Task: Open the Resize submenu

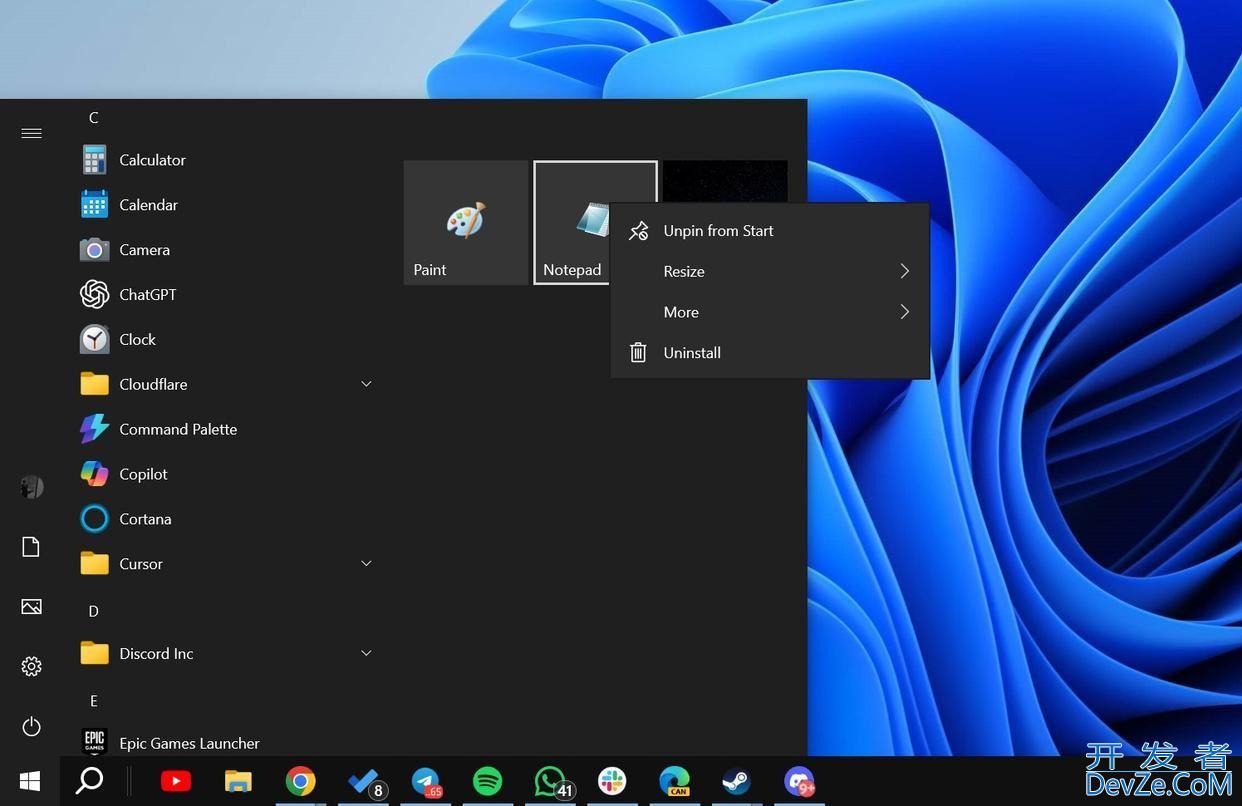Action: pos(770,272)
